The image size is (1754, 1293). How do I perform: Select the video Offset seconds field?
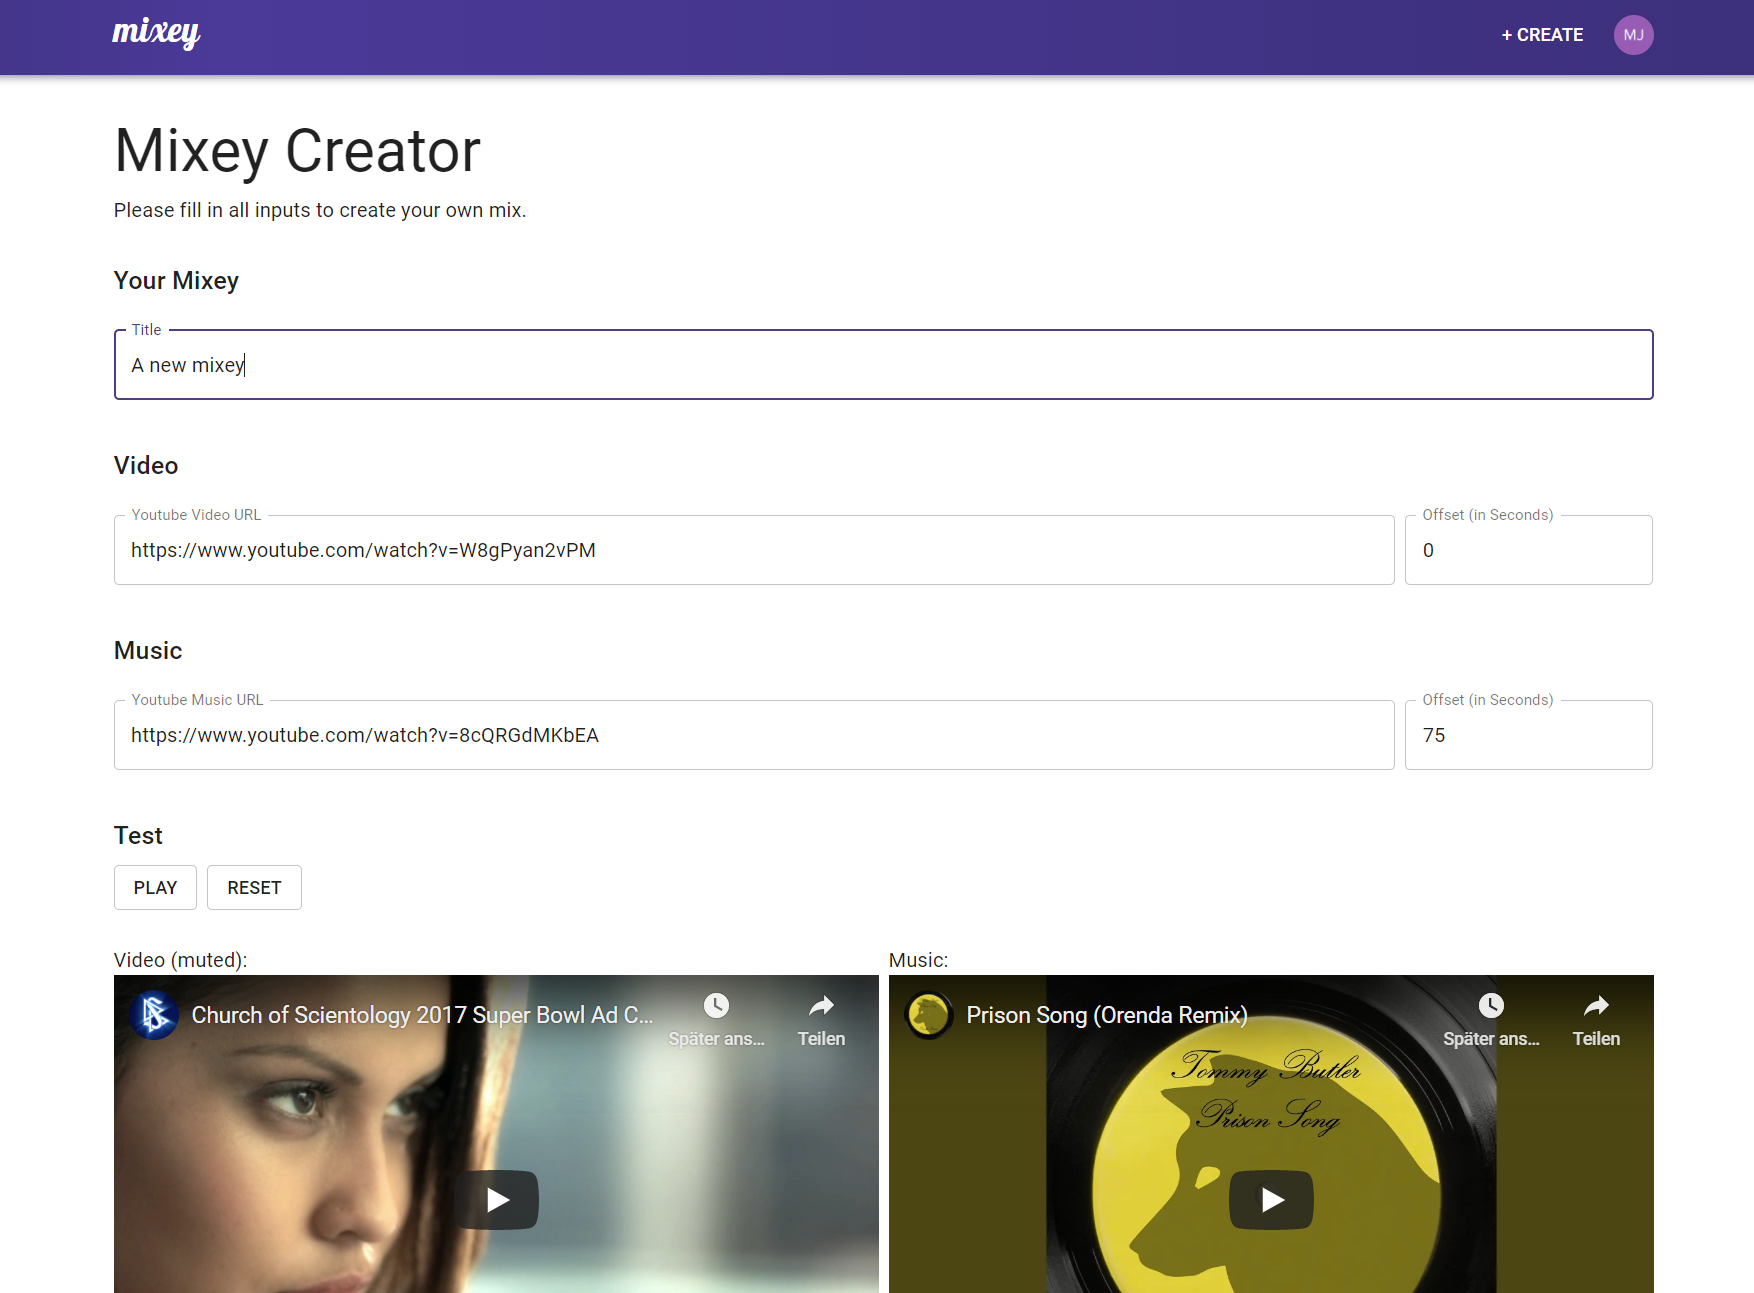click(1528, 549)
